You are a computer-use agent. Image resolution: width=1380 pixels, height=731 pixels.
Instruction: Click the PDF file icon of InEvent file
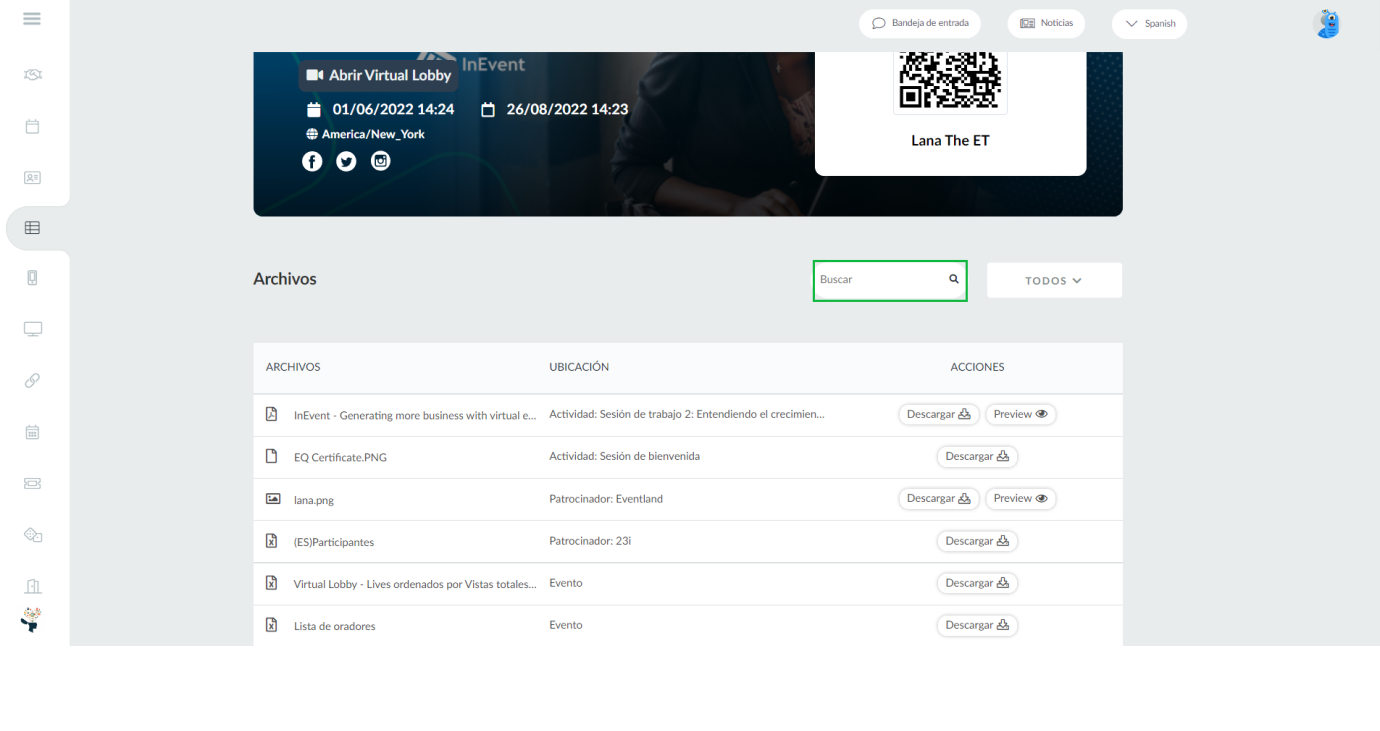[271, 414]
